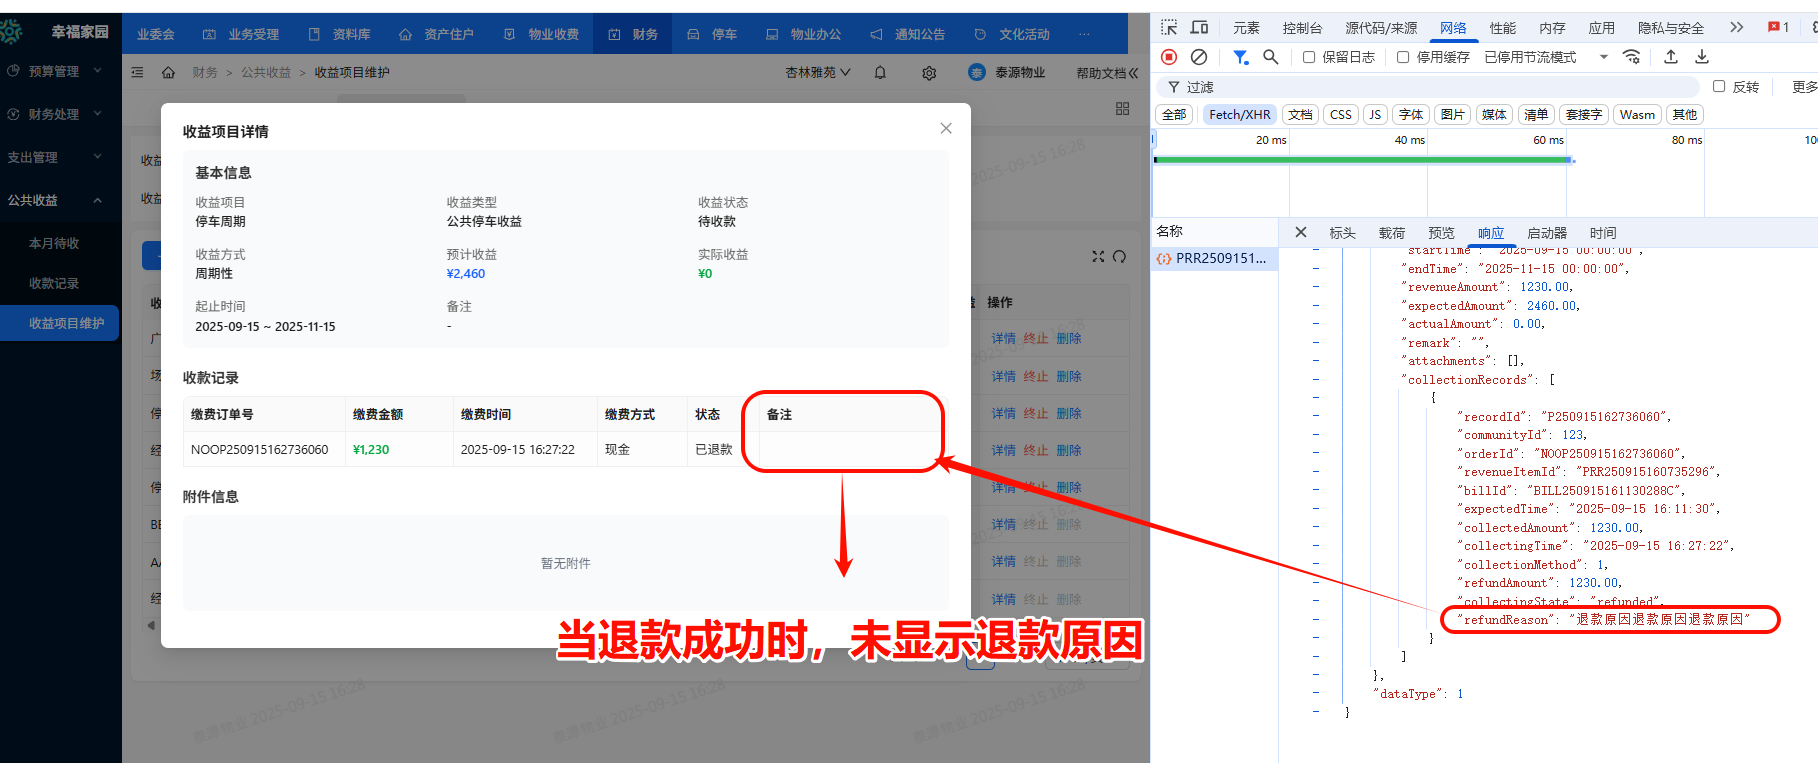Image resolution: width=1818 pixels, height=763 pixels.
Task: Toggle the Fetch/XHR request filter
Action: (x=1240, y=114)
